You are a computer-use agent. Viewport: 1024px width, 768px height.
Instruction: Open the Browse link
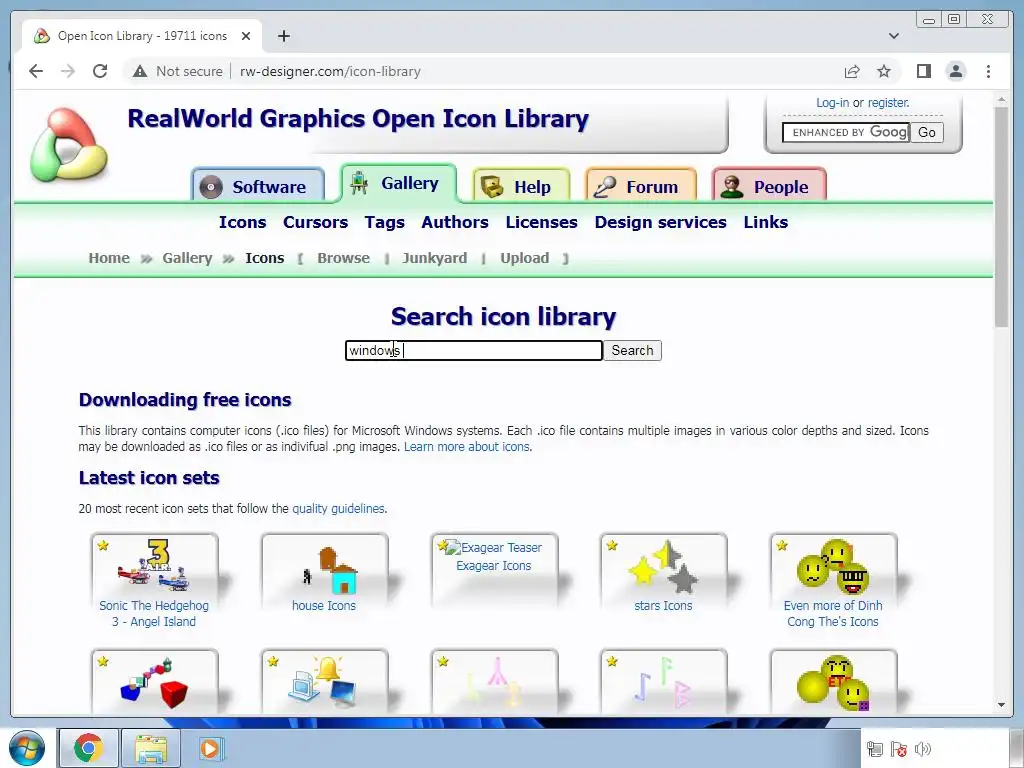[344, 258]
